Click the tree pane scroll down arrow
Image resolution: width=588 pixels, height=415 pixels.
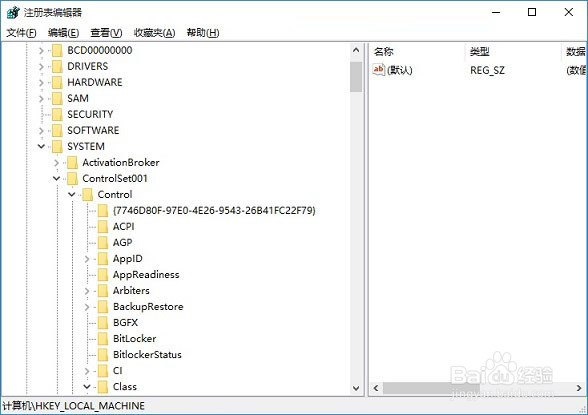coord(356,388)
